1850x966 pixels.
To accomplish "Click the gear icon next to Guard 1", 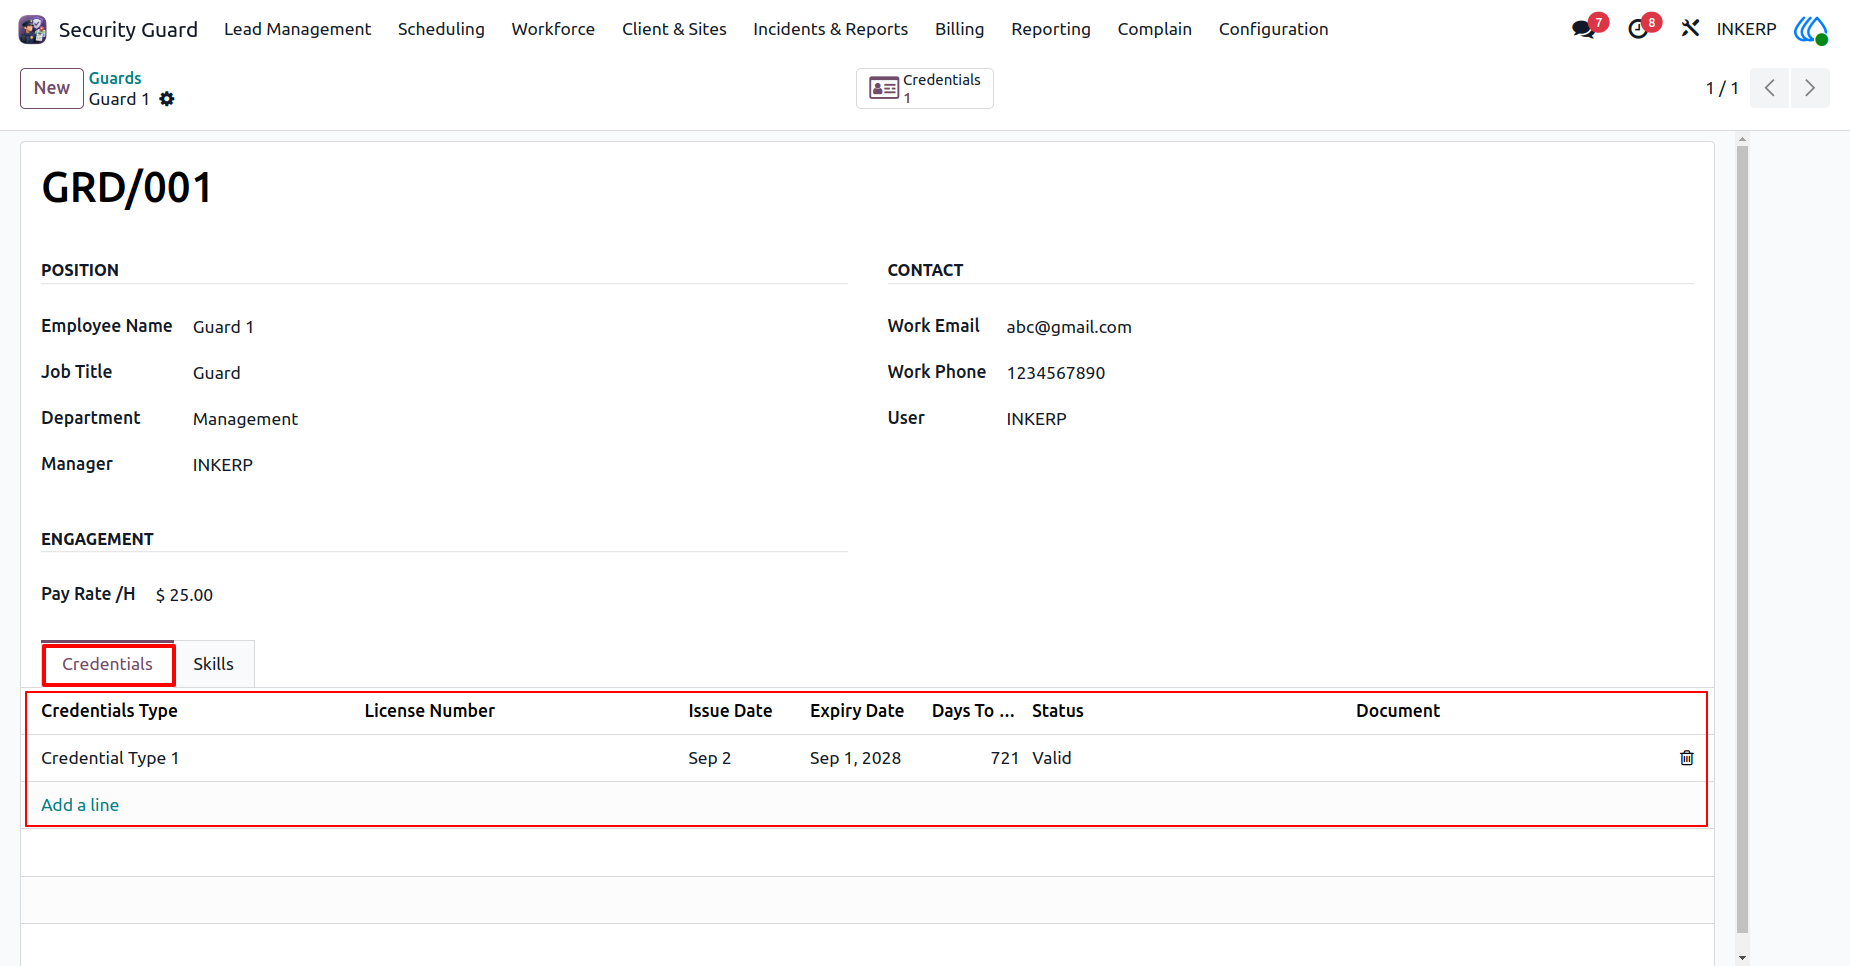I will [x=167, y=99].
